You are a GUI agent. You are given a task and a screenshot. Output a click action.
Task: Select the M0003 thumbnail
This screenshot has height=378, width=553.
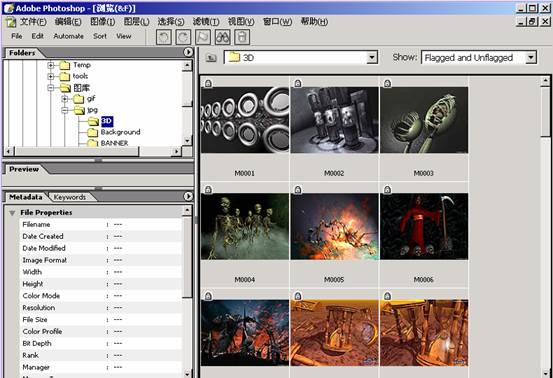(x=424, y=120)
